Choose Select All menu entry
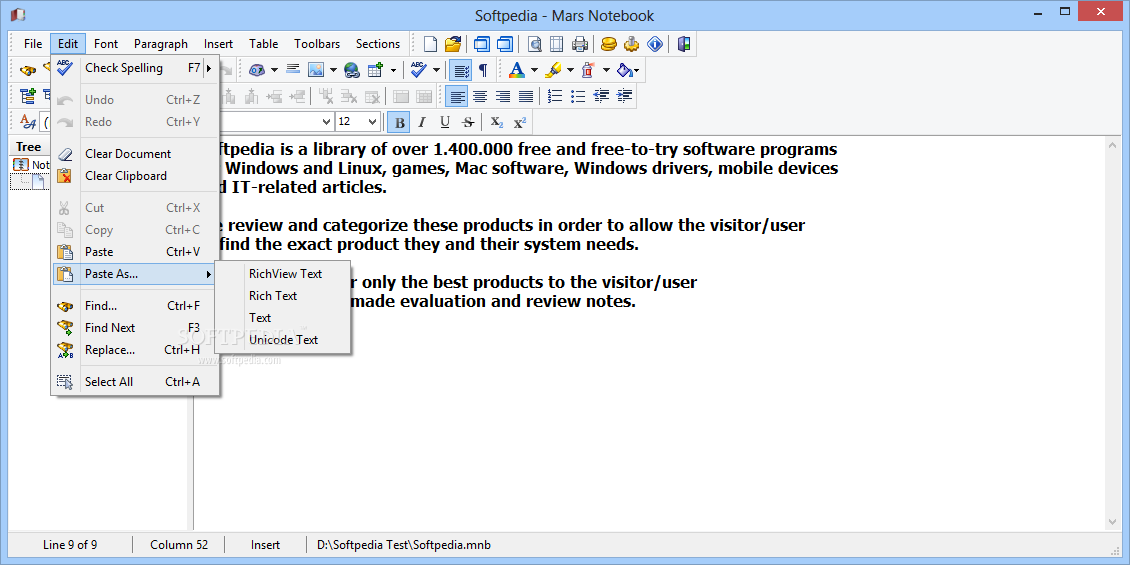Image resolution: width=1130 pixels, height=565 pixels. point(135,382)
